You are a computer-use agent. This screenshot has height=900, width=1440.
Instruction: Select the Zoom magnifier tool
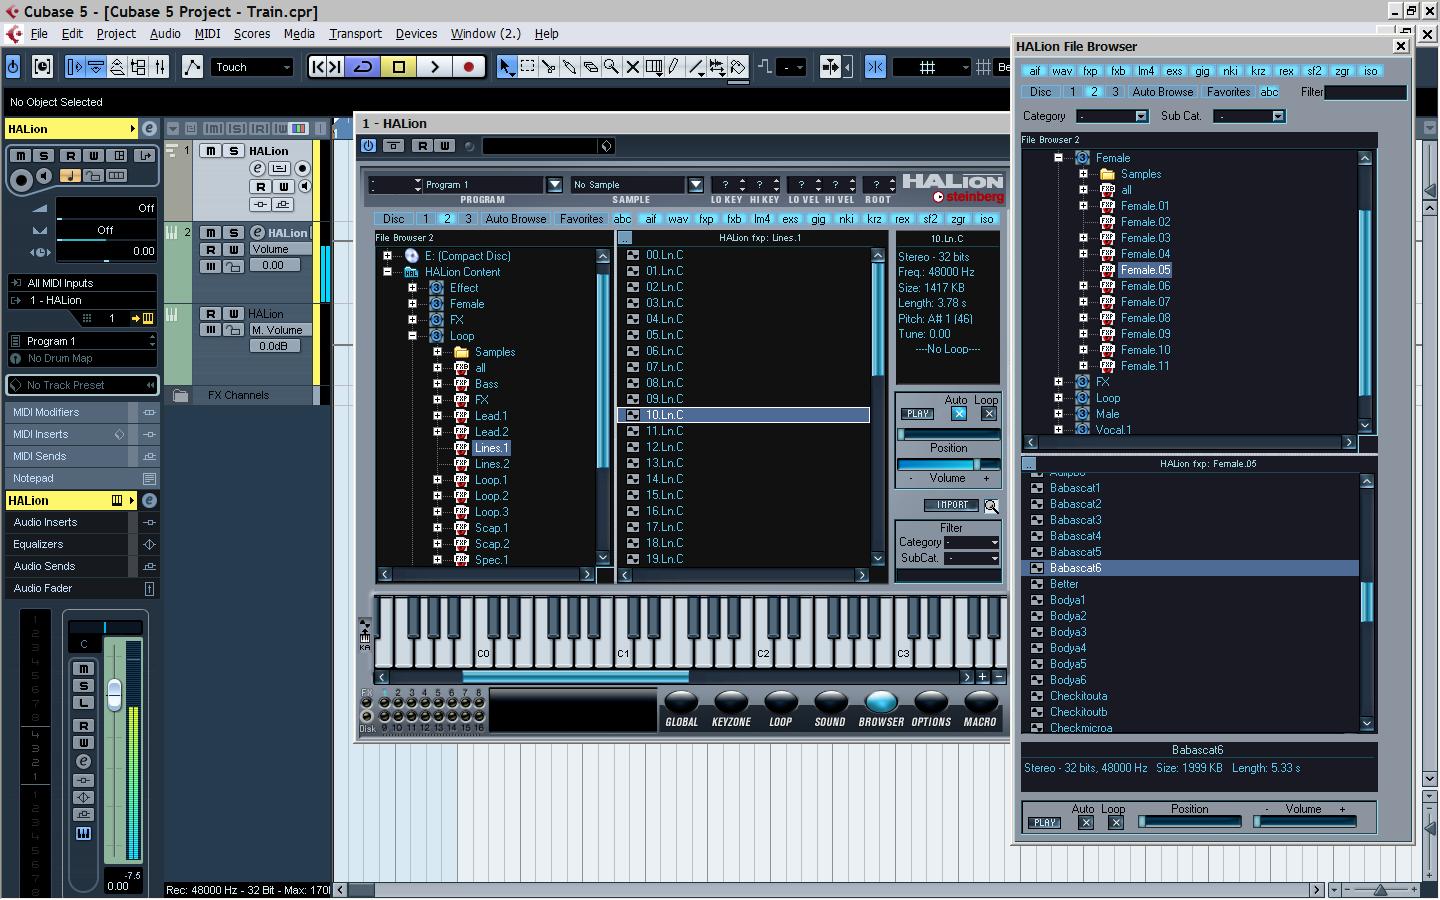pyautogui.click(x=611, y=67)
